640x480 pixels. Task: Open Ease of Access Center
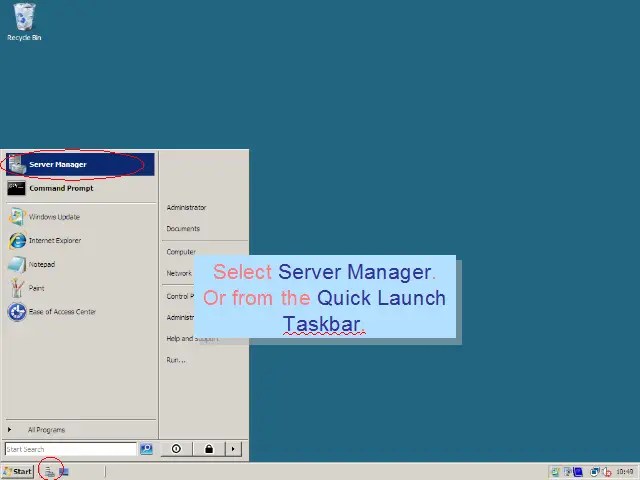[80, 312]
